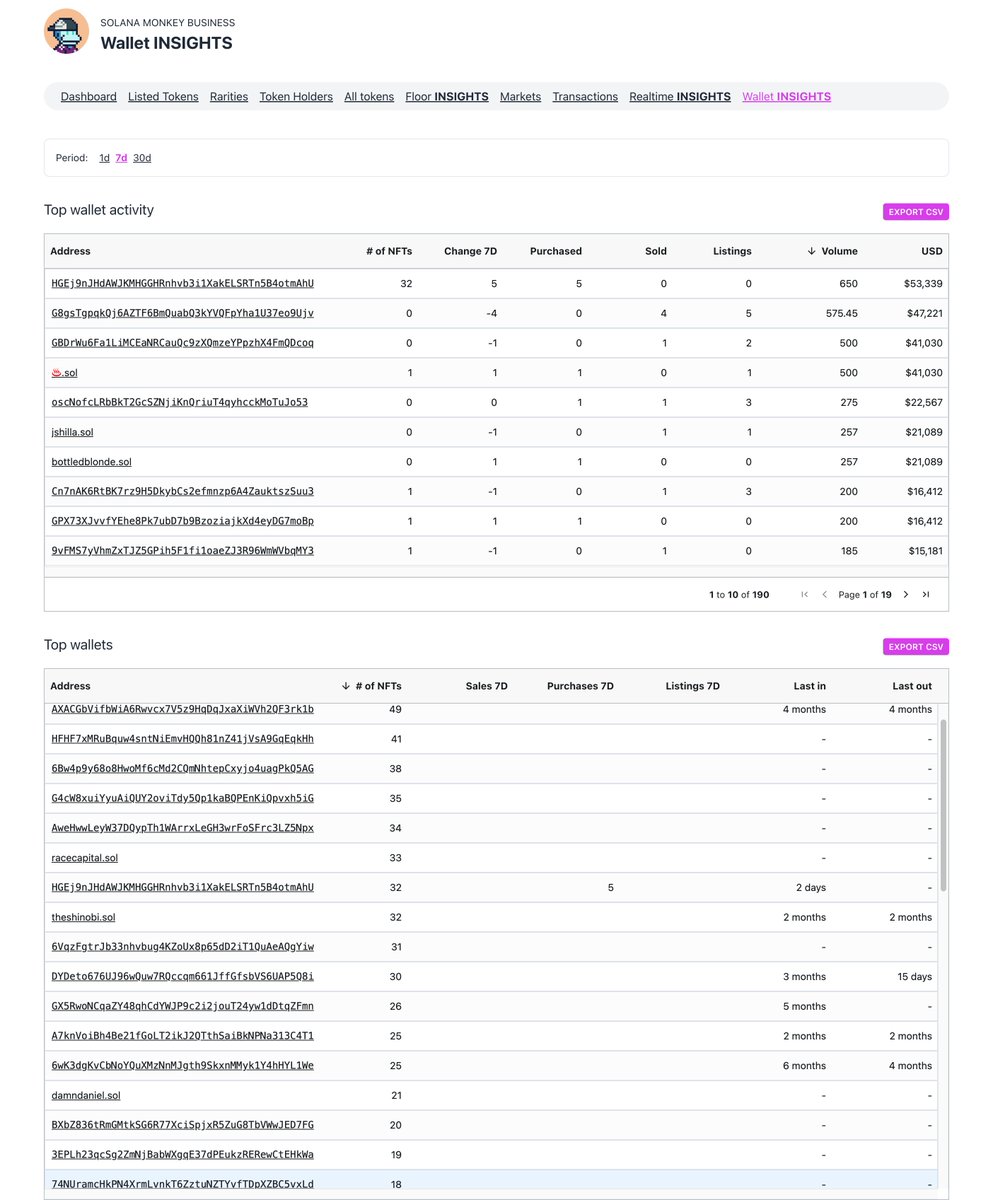
Task: Open the Transactions tab
Action: tap(585, 97)
